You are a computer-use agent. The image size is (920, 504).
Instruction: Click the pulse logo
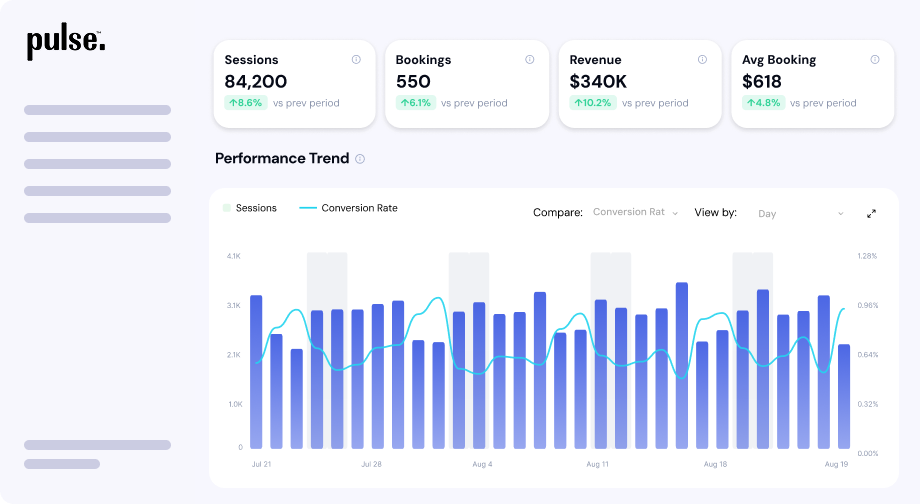pos(66,43)
